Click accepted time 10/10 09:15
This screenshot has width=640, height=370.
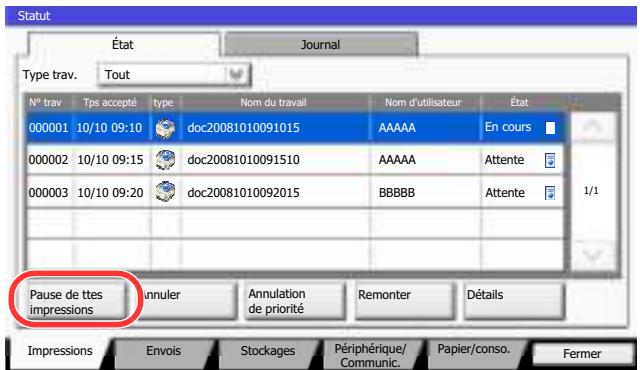point(110,160)
